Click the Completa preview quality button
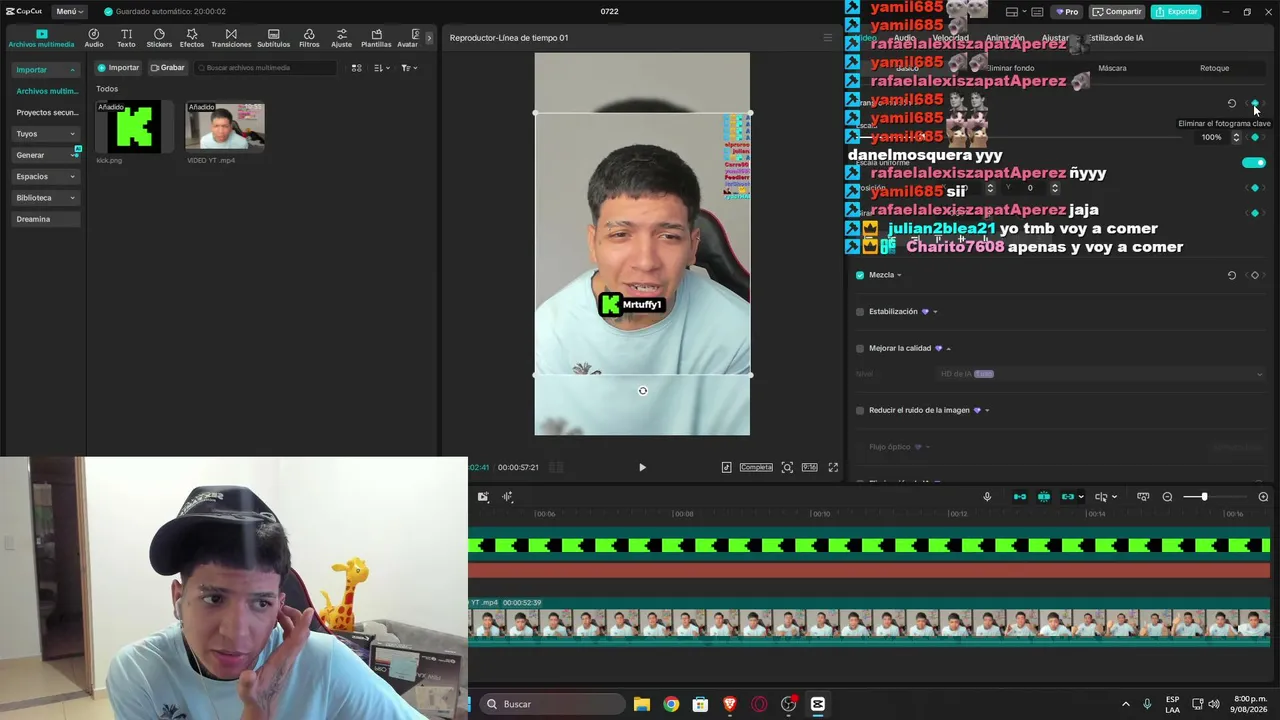 pyautogui.click(x=756, y=467)
